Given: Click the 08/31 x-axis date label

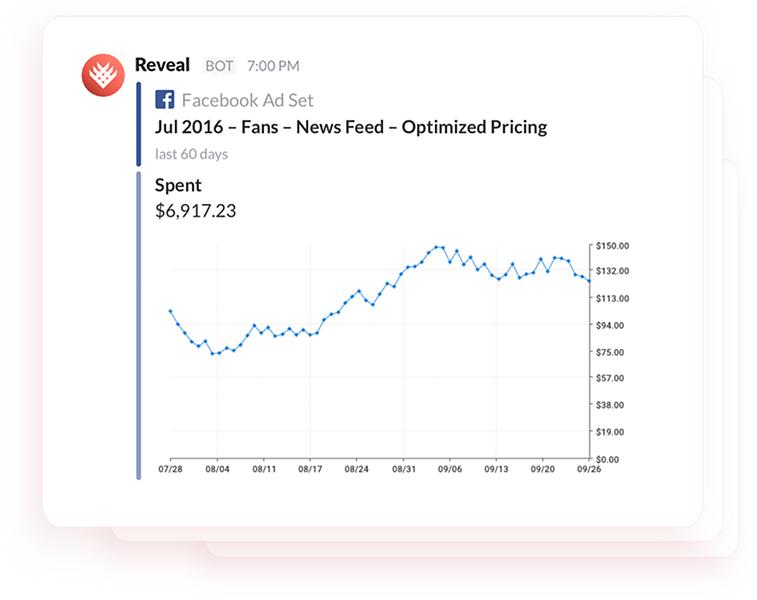Looking at the screenshot, I should pyautogui.click(x=404, y=469).
